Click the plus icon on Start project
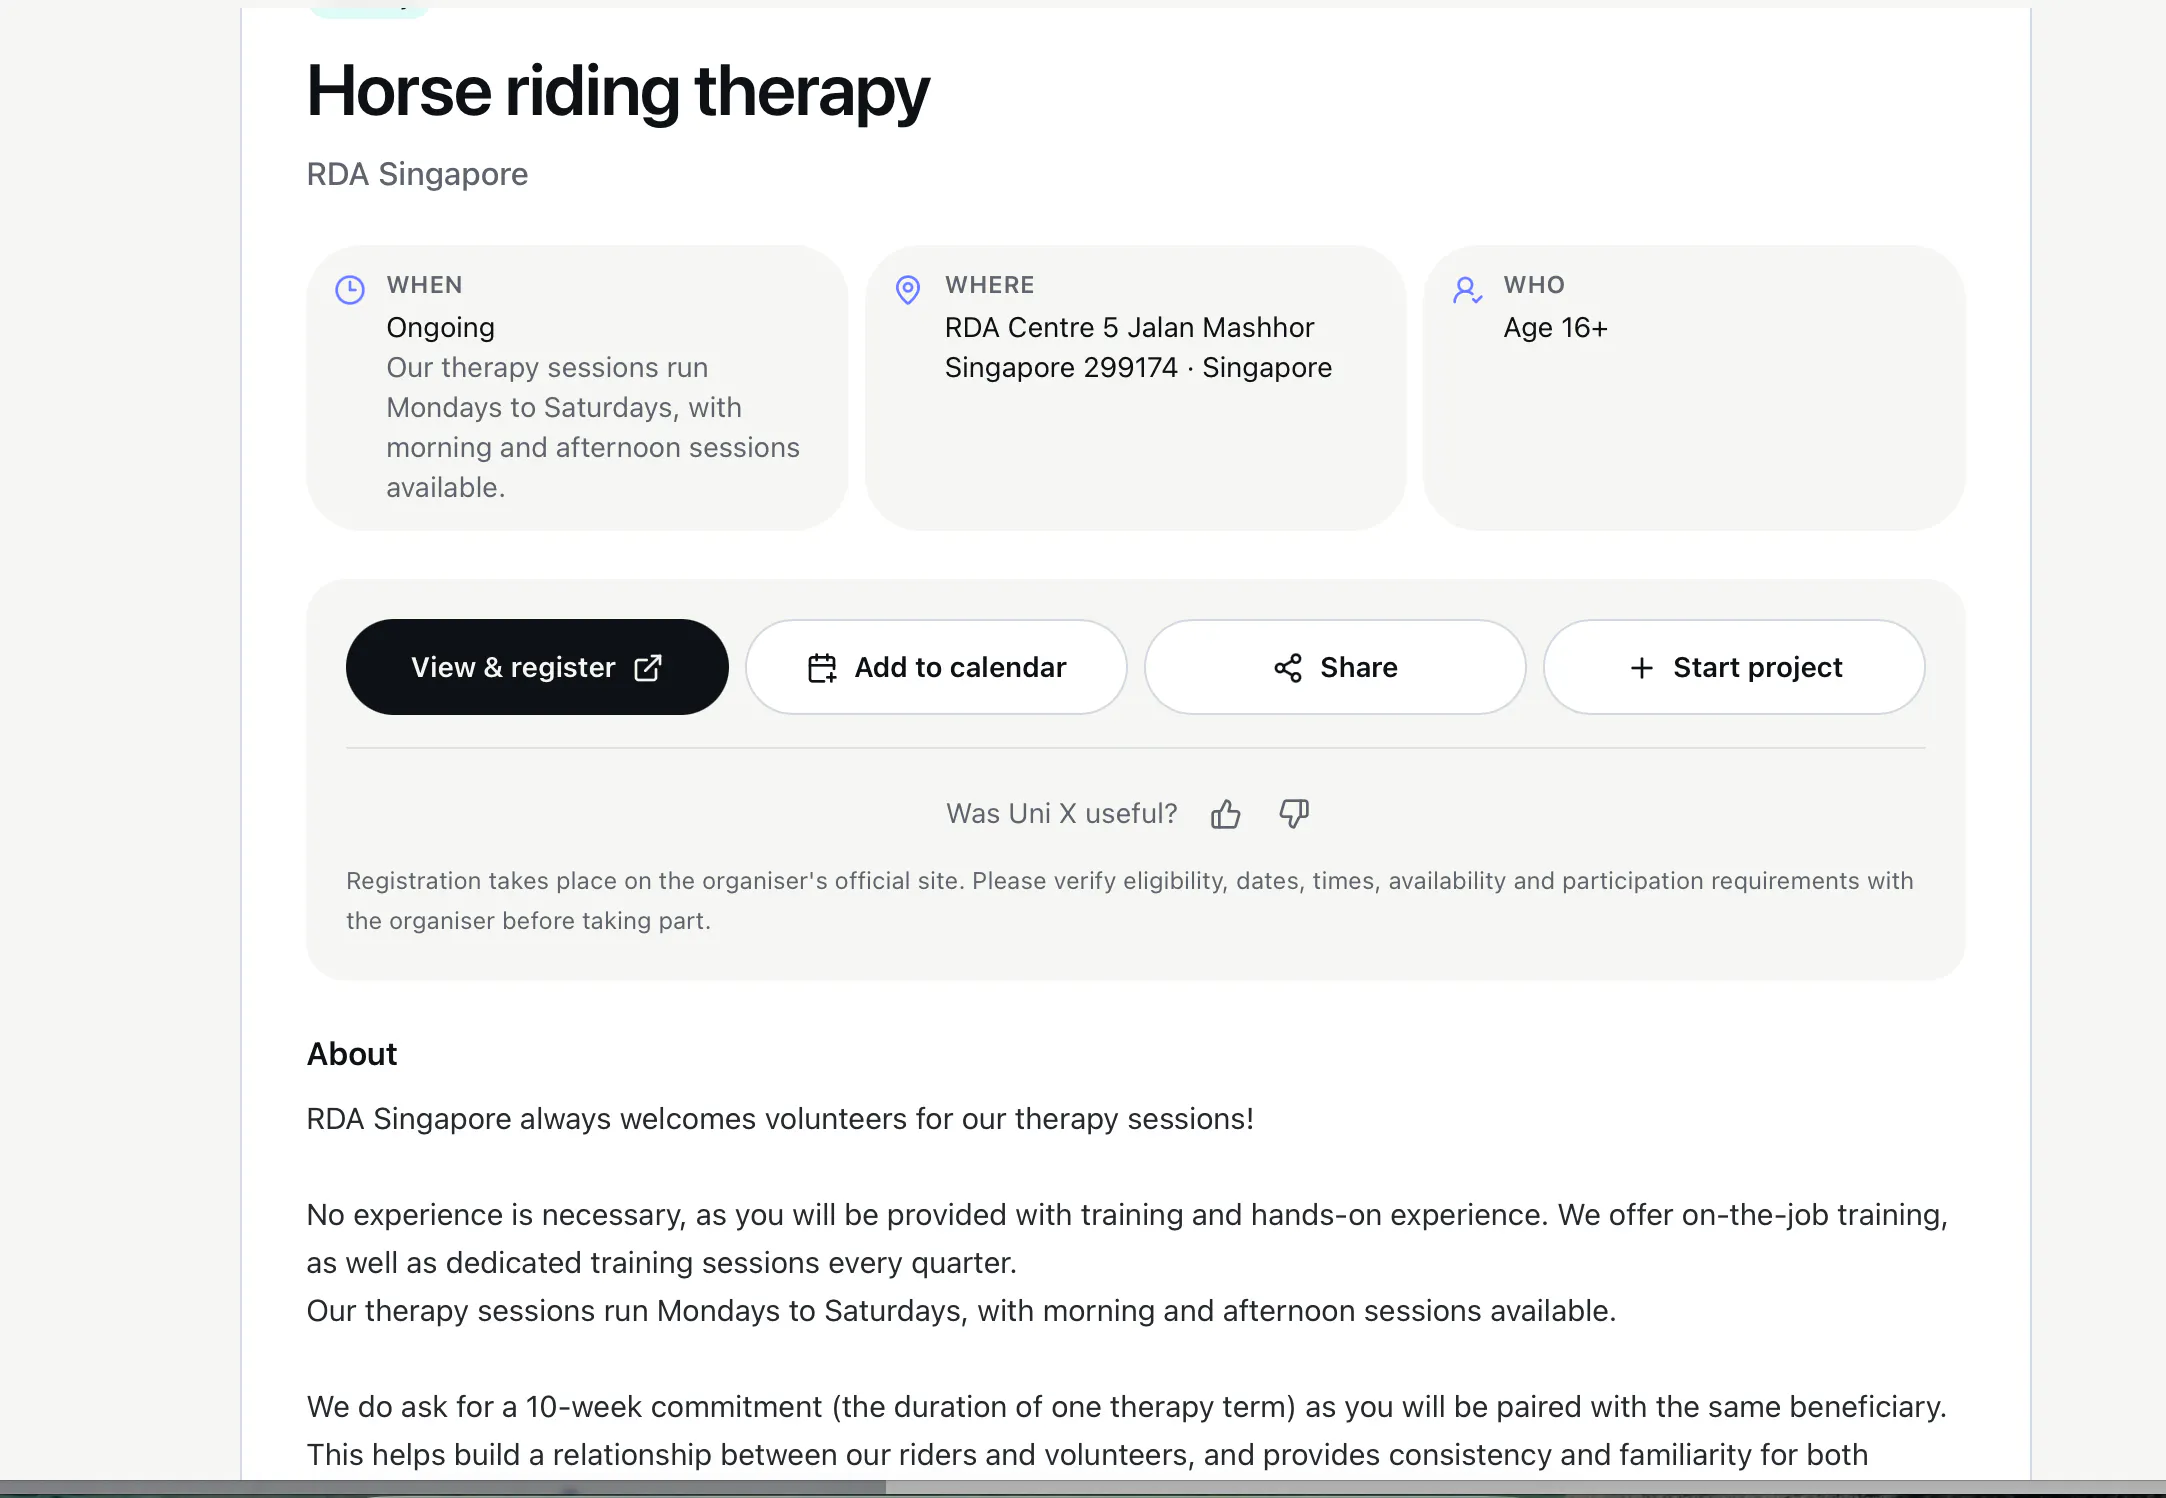 [x=1641, y=667]
